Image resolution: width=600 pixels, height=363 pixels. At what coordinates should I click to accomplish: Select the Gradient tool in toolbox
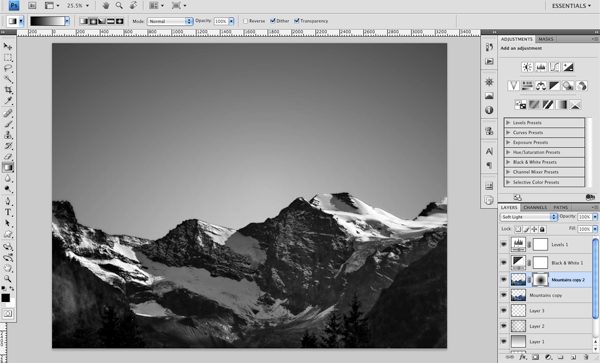(x=8, y=167)
